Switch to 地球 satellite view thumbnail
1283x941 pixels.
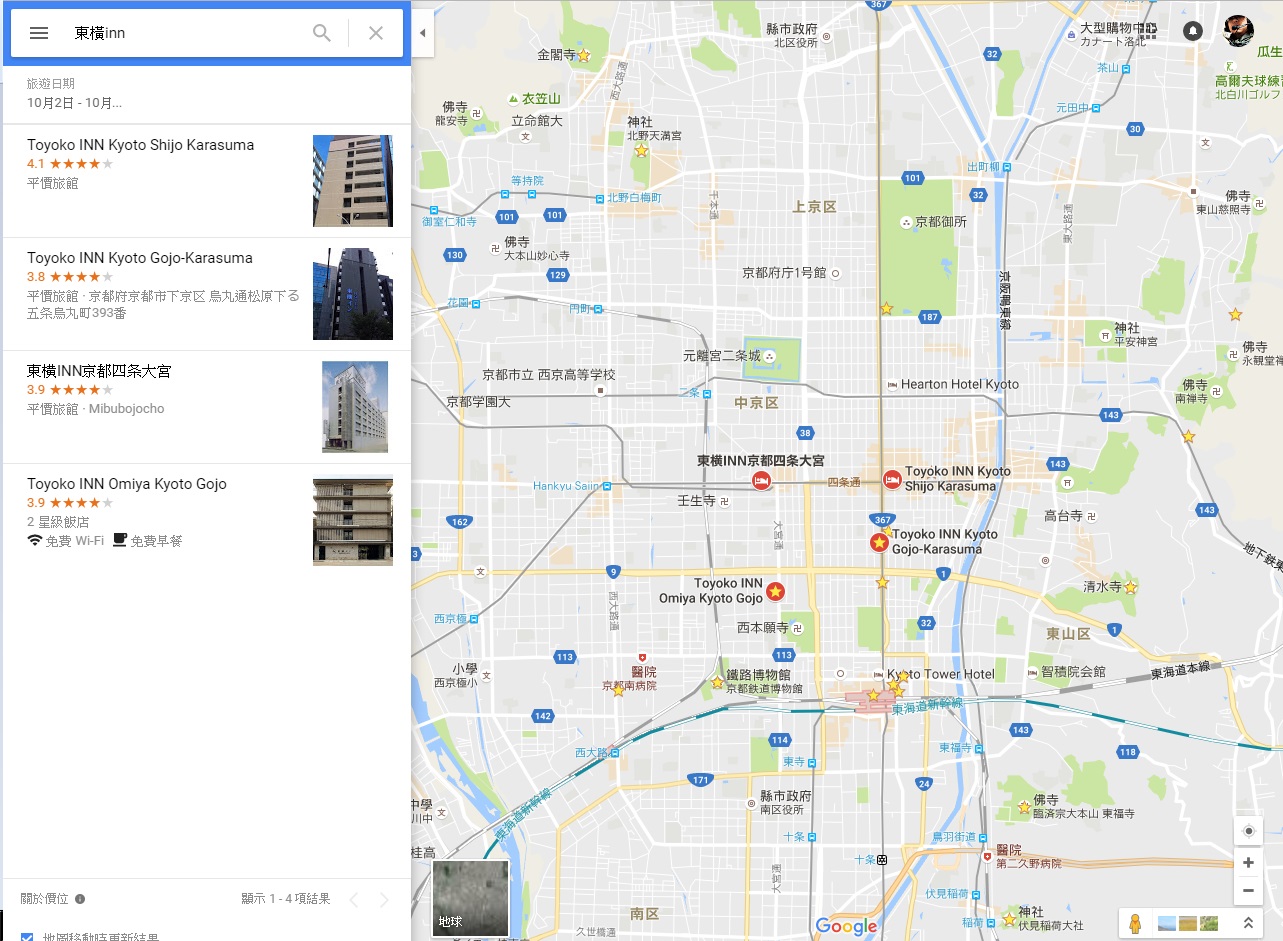click(470, 898)
